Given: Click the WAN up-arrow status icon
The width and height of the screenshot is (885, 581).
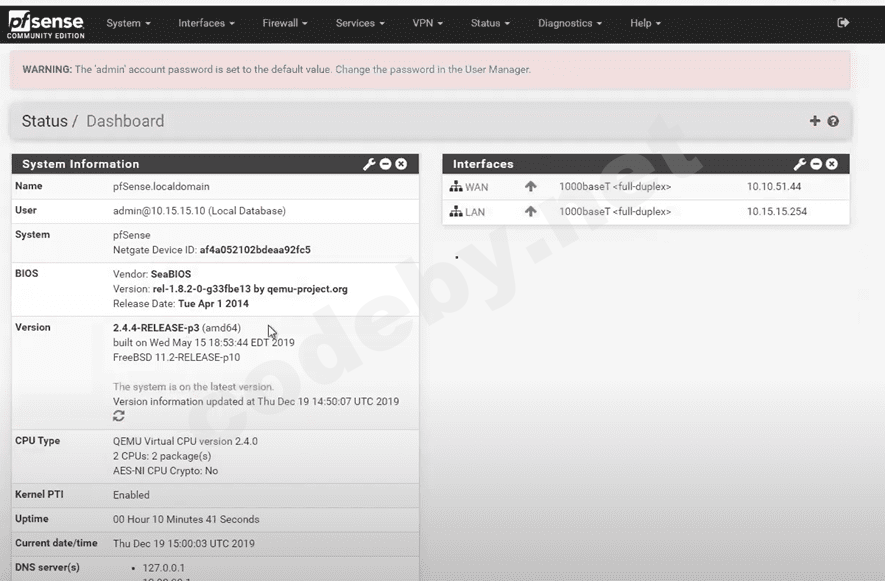Looking at the screenshot, I should pos(531,186).
